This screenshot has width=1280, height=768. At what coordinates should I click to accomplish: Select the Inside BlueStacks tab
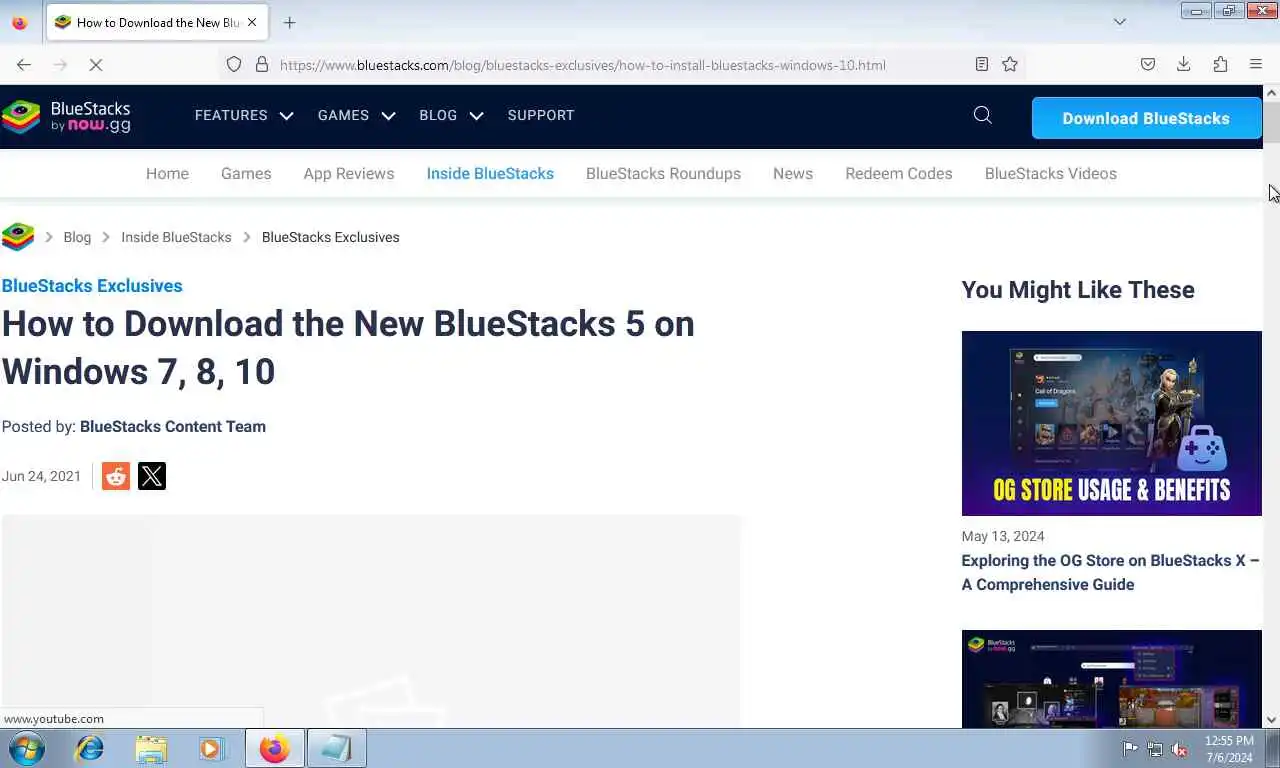[x=490, y=173]
